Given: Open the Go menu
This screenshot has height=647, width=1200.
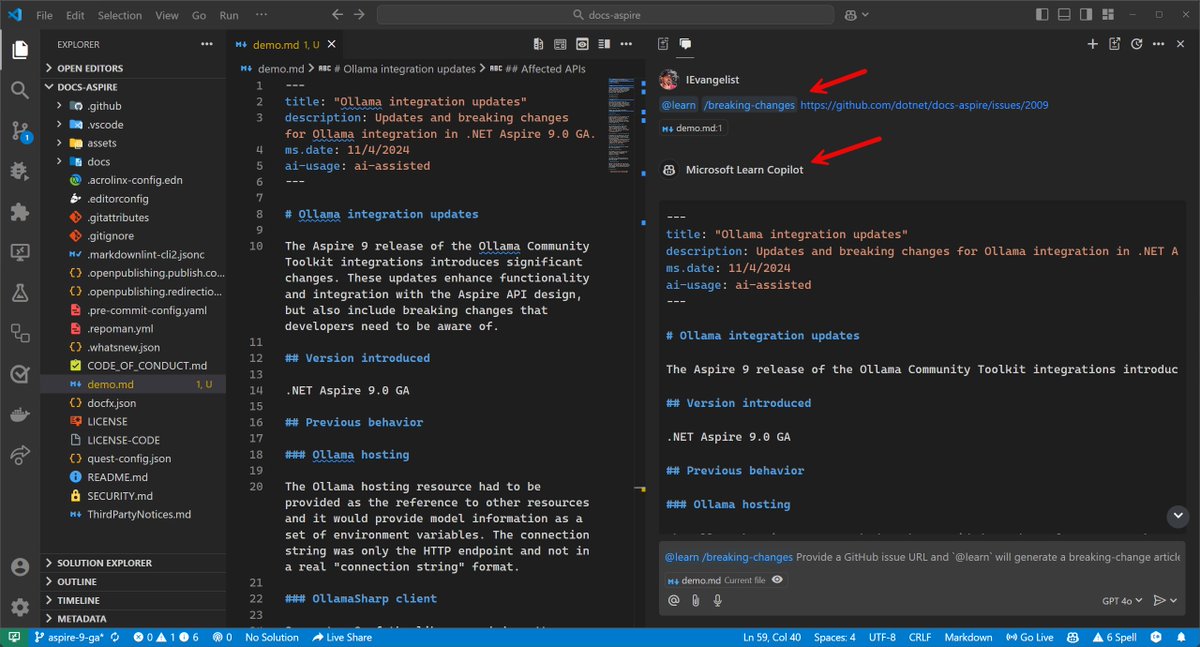Looking at the screenshot, I should click(x=199, y=15).
